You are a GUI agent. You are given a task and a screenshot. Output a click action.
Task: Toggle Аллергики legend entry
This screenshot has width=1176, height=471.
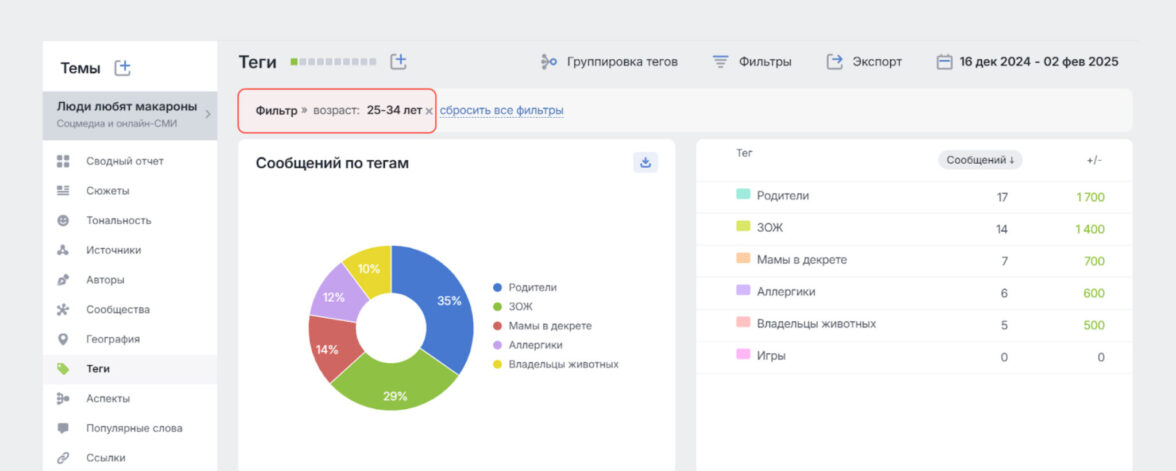coord(535,345)
